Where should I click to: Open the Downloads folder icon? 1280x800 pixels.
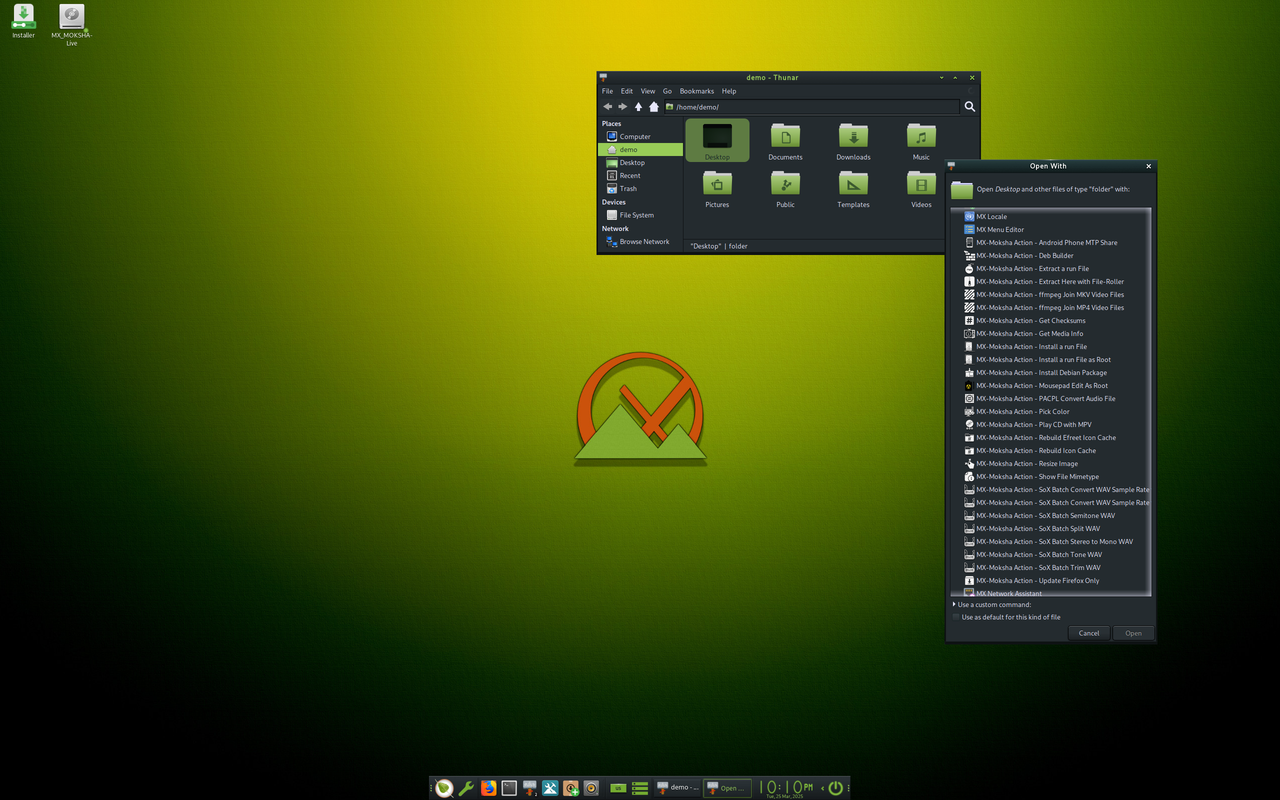pyautogui.click(x=853, y=137)
